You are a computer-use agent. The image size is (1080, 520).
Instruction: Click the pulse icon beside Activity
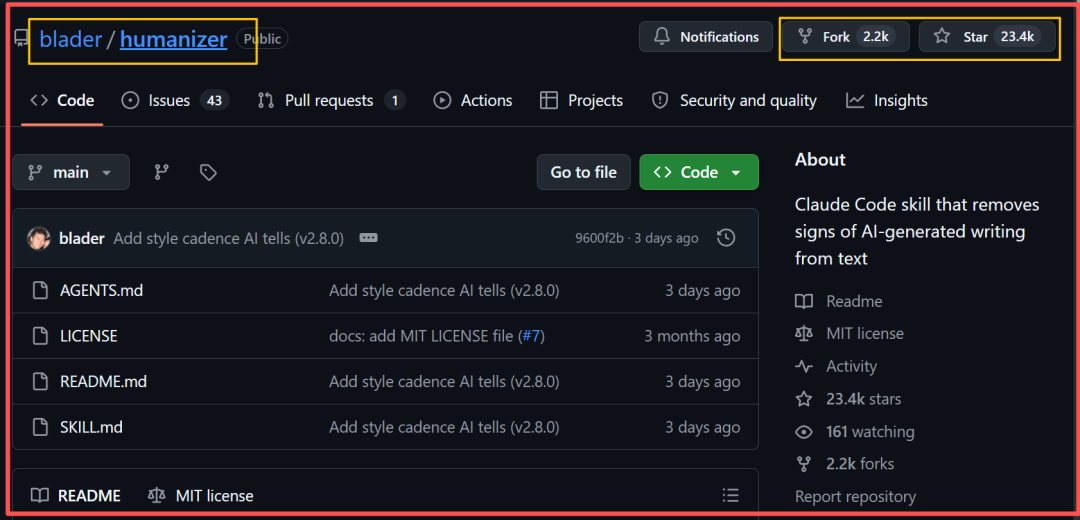pyautogui.click(x=804, y=366)
